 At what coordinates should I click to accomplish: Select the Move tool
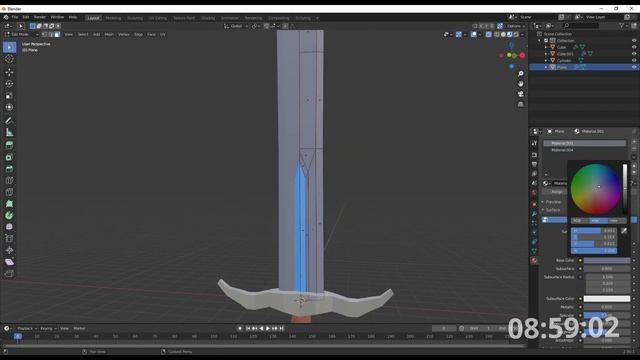(x=9, y=72)
